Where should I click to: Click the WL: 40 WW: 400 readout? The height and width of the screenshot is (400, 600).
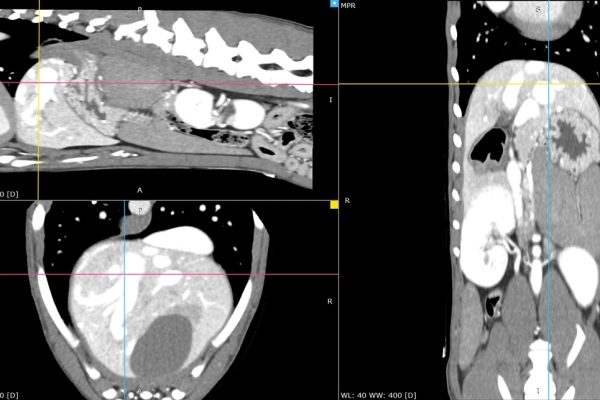[378, 394]
